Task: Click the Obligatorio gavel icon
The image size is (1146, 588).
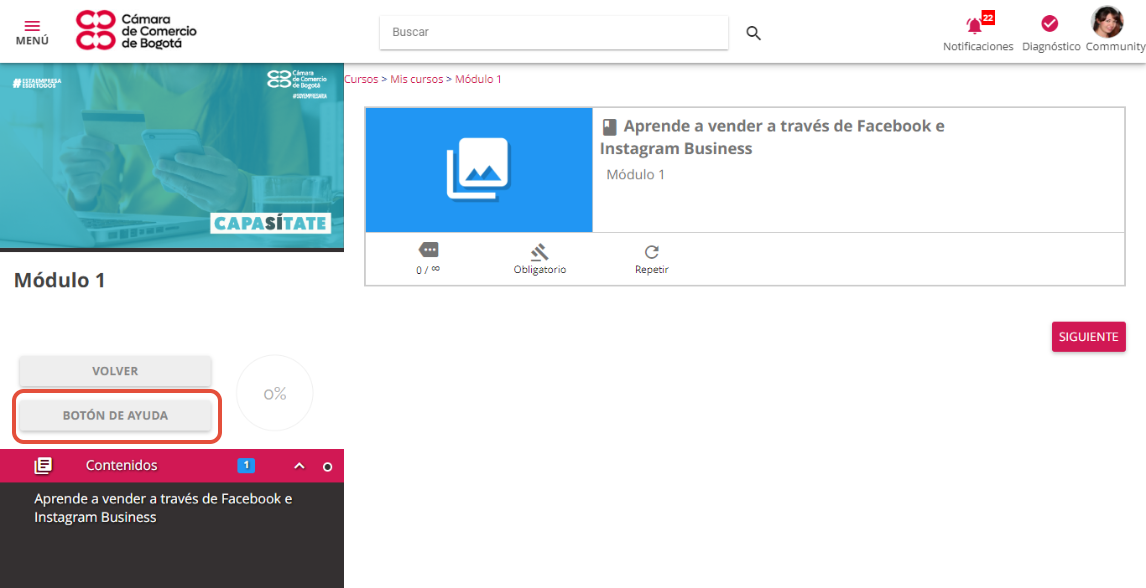Action: click(539, 252)
